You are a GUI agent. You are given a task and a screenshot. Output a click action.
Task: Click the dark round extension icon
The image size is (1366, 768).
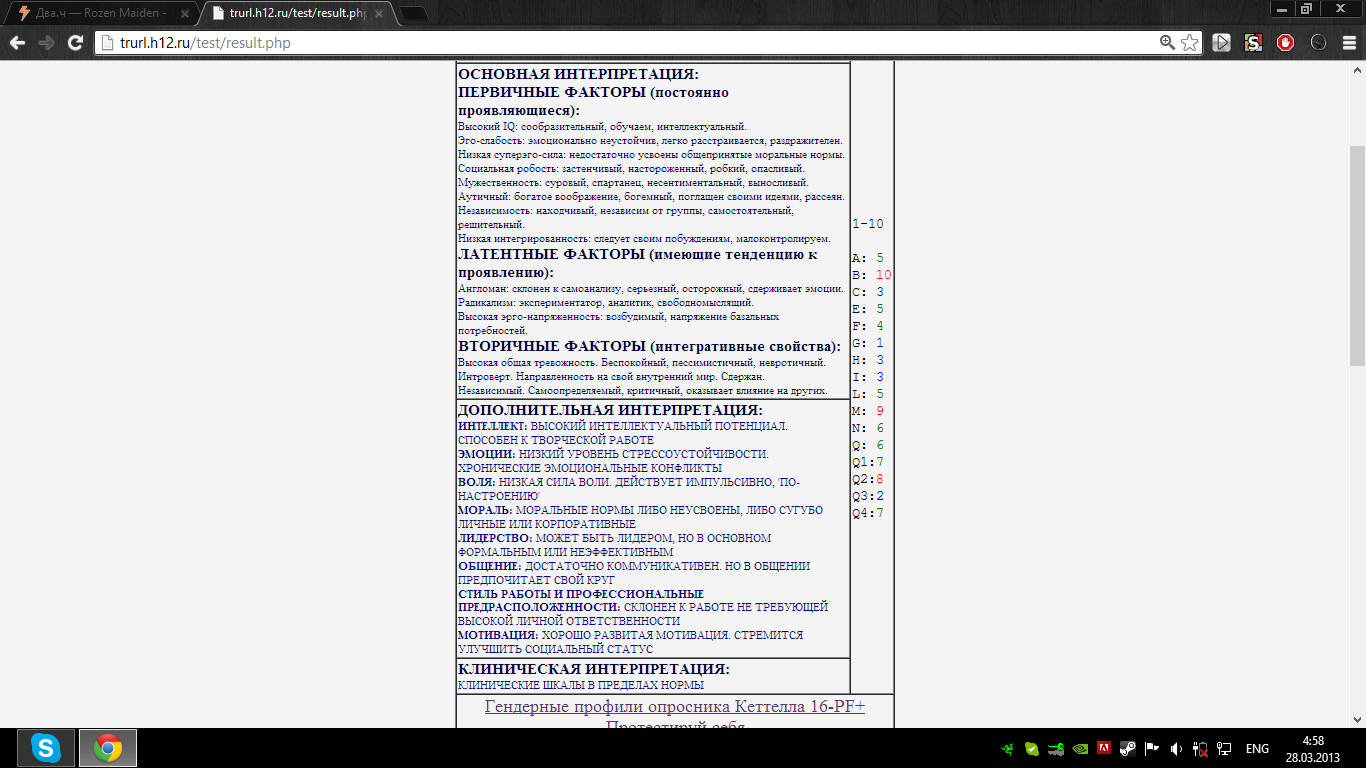[x=1318, y=43]
